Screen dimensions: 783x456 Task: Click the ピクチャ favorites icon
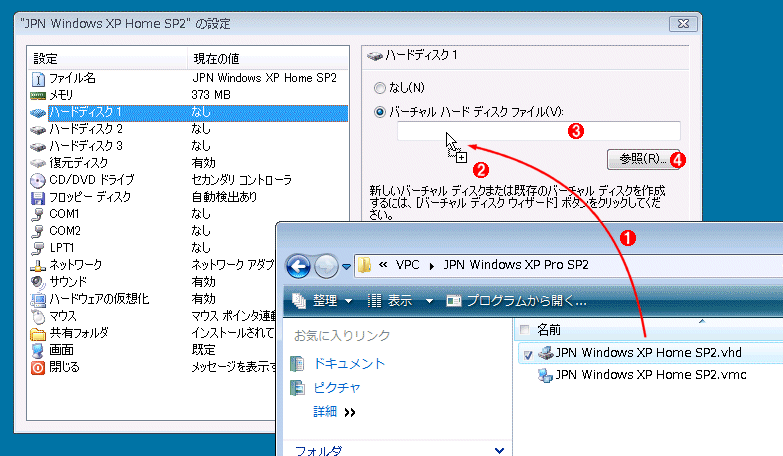pos(298,388)
